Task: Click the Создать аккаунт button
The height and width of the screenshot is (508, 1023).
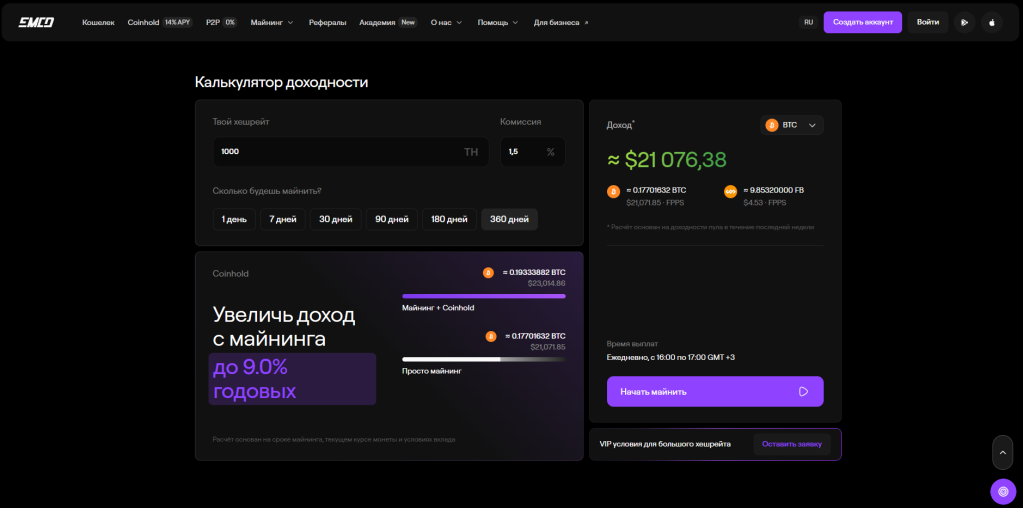Action: (x=862, y=22)
